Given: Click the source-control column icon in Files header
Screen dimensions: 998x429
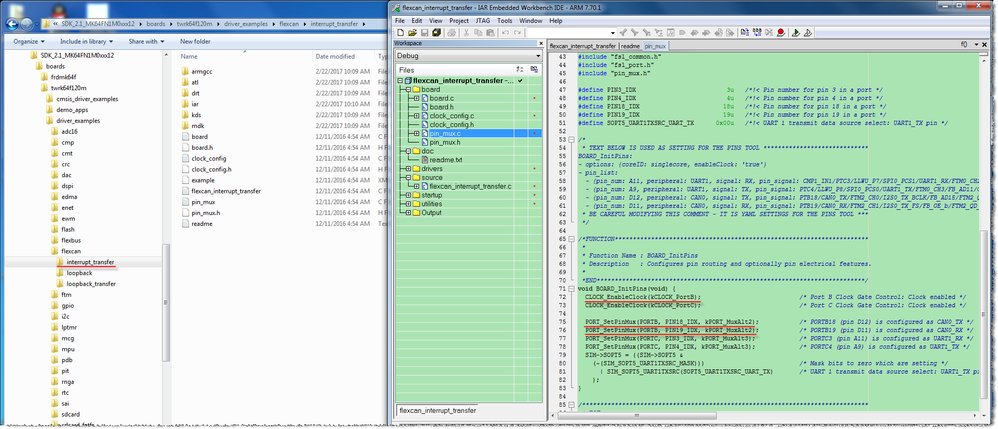Looking at the screenshot, I should (x=535, y=69).
